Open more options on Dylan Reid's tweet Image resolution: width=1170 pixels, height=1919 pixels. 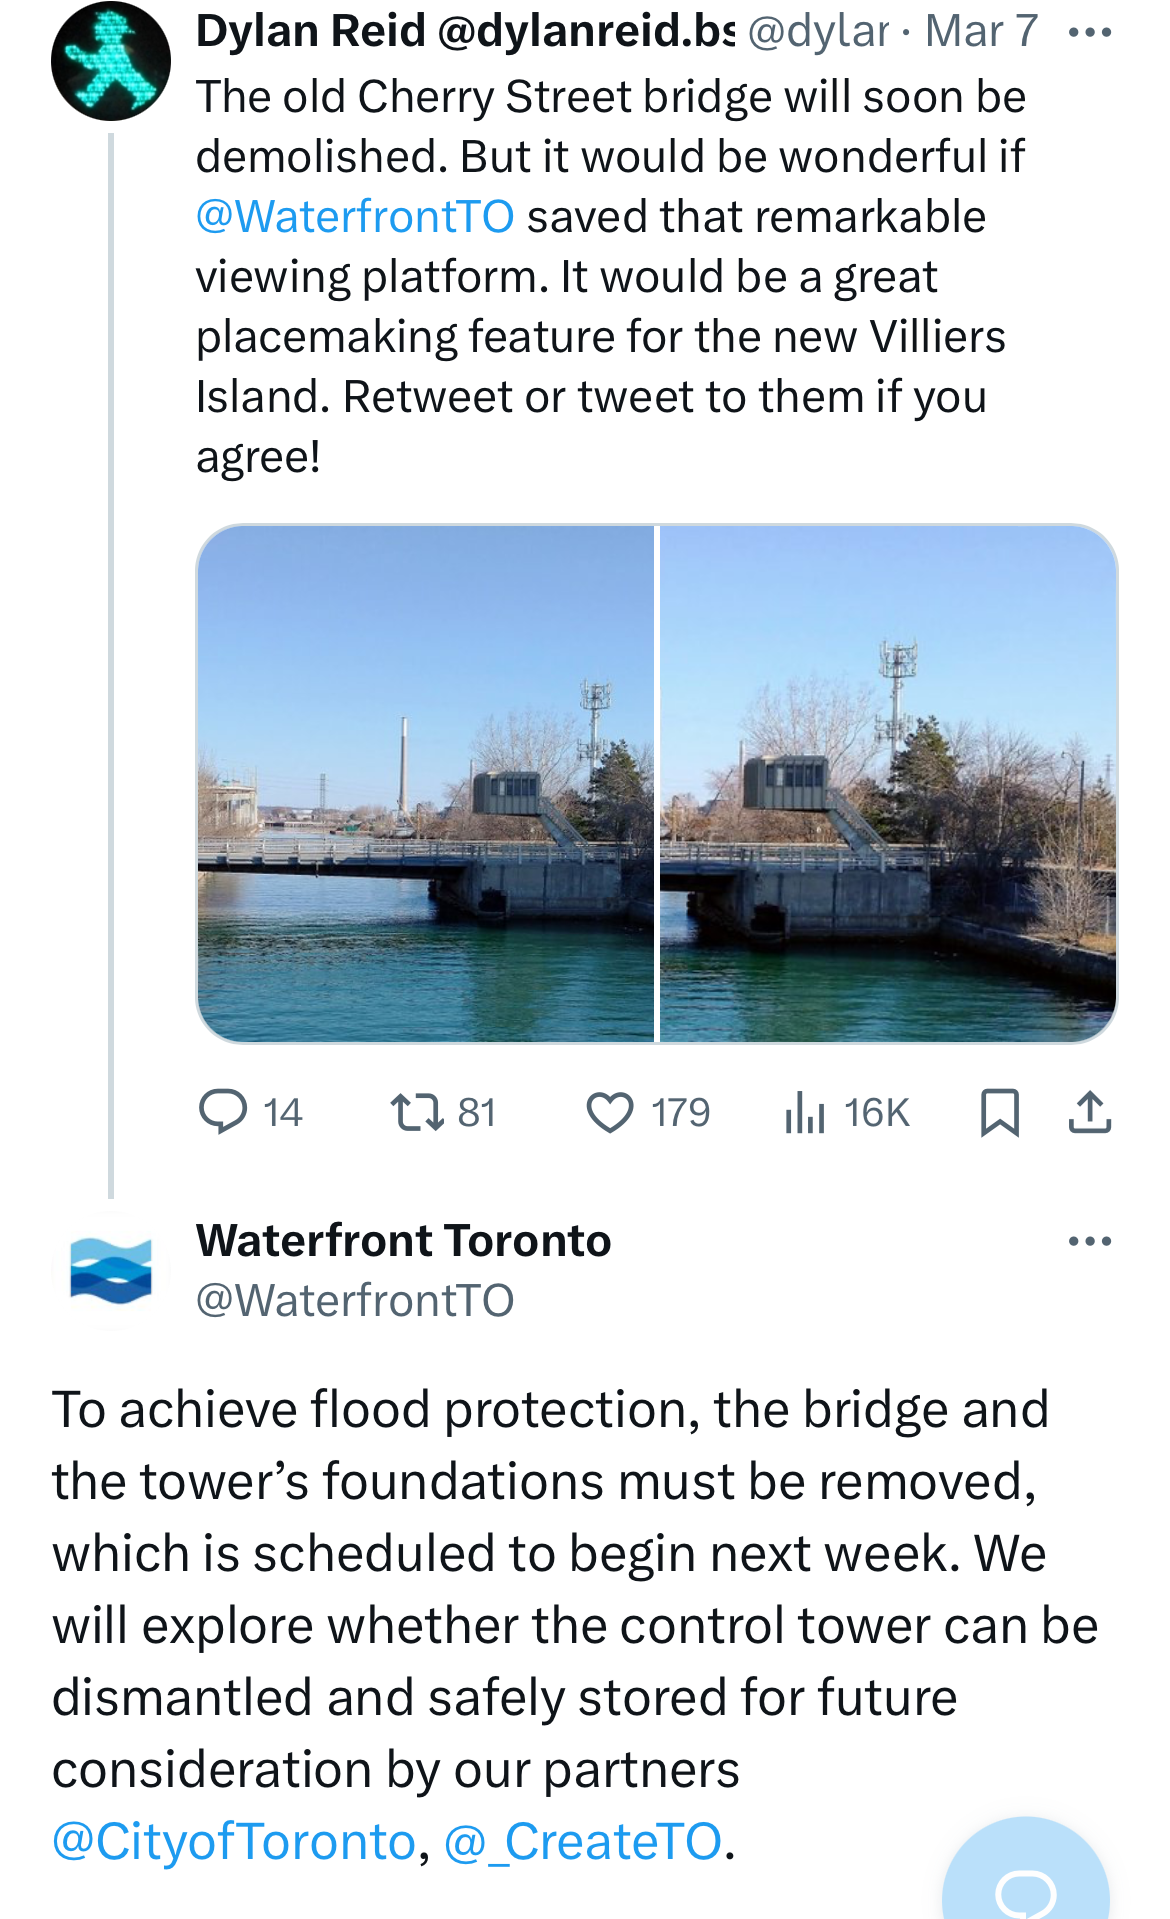click(x=1089, y=33)
